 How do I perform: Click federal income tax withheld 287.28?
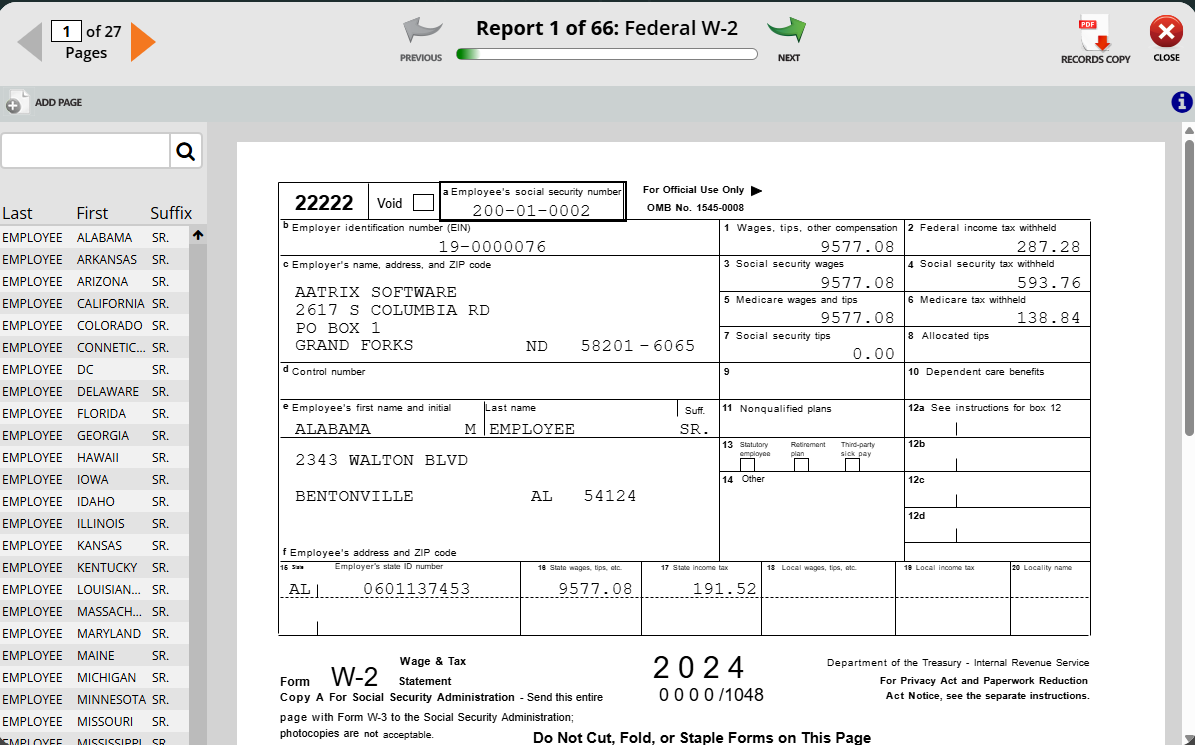coord(1048,247)
